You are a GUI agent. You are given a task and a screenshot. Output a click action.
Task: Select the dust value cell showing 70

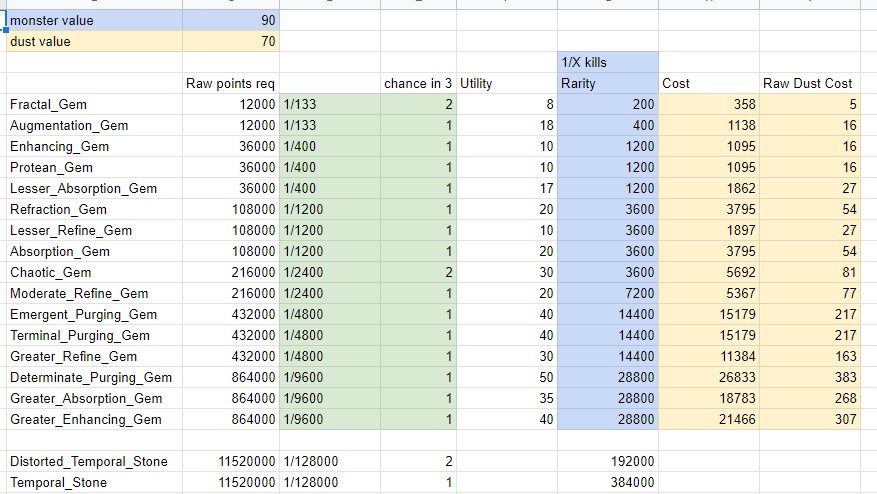tap(231, 41)
